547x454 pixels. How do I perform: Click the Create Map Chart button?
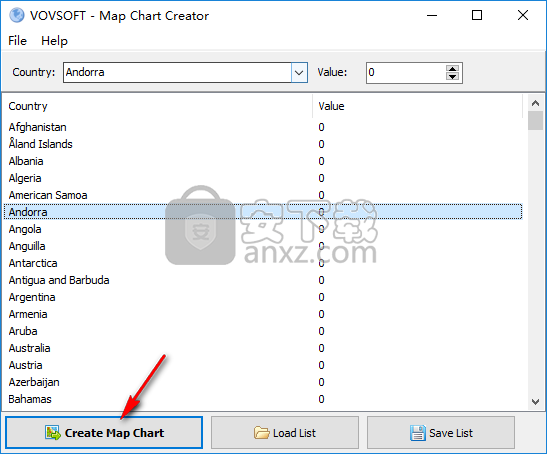click(x=104, y=432)
